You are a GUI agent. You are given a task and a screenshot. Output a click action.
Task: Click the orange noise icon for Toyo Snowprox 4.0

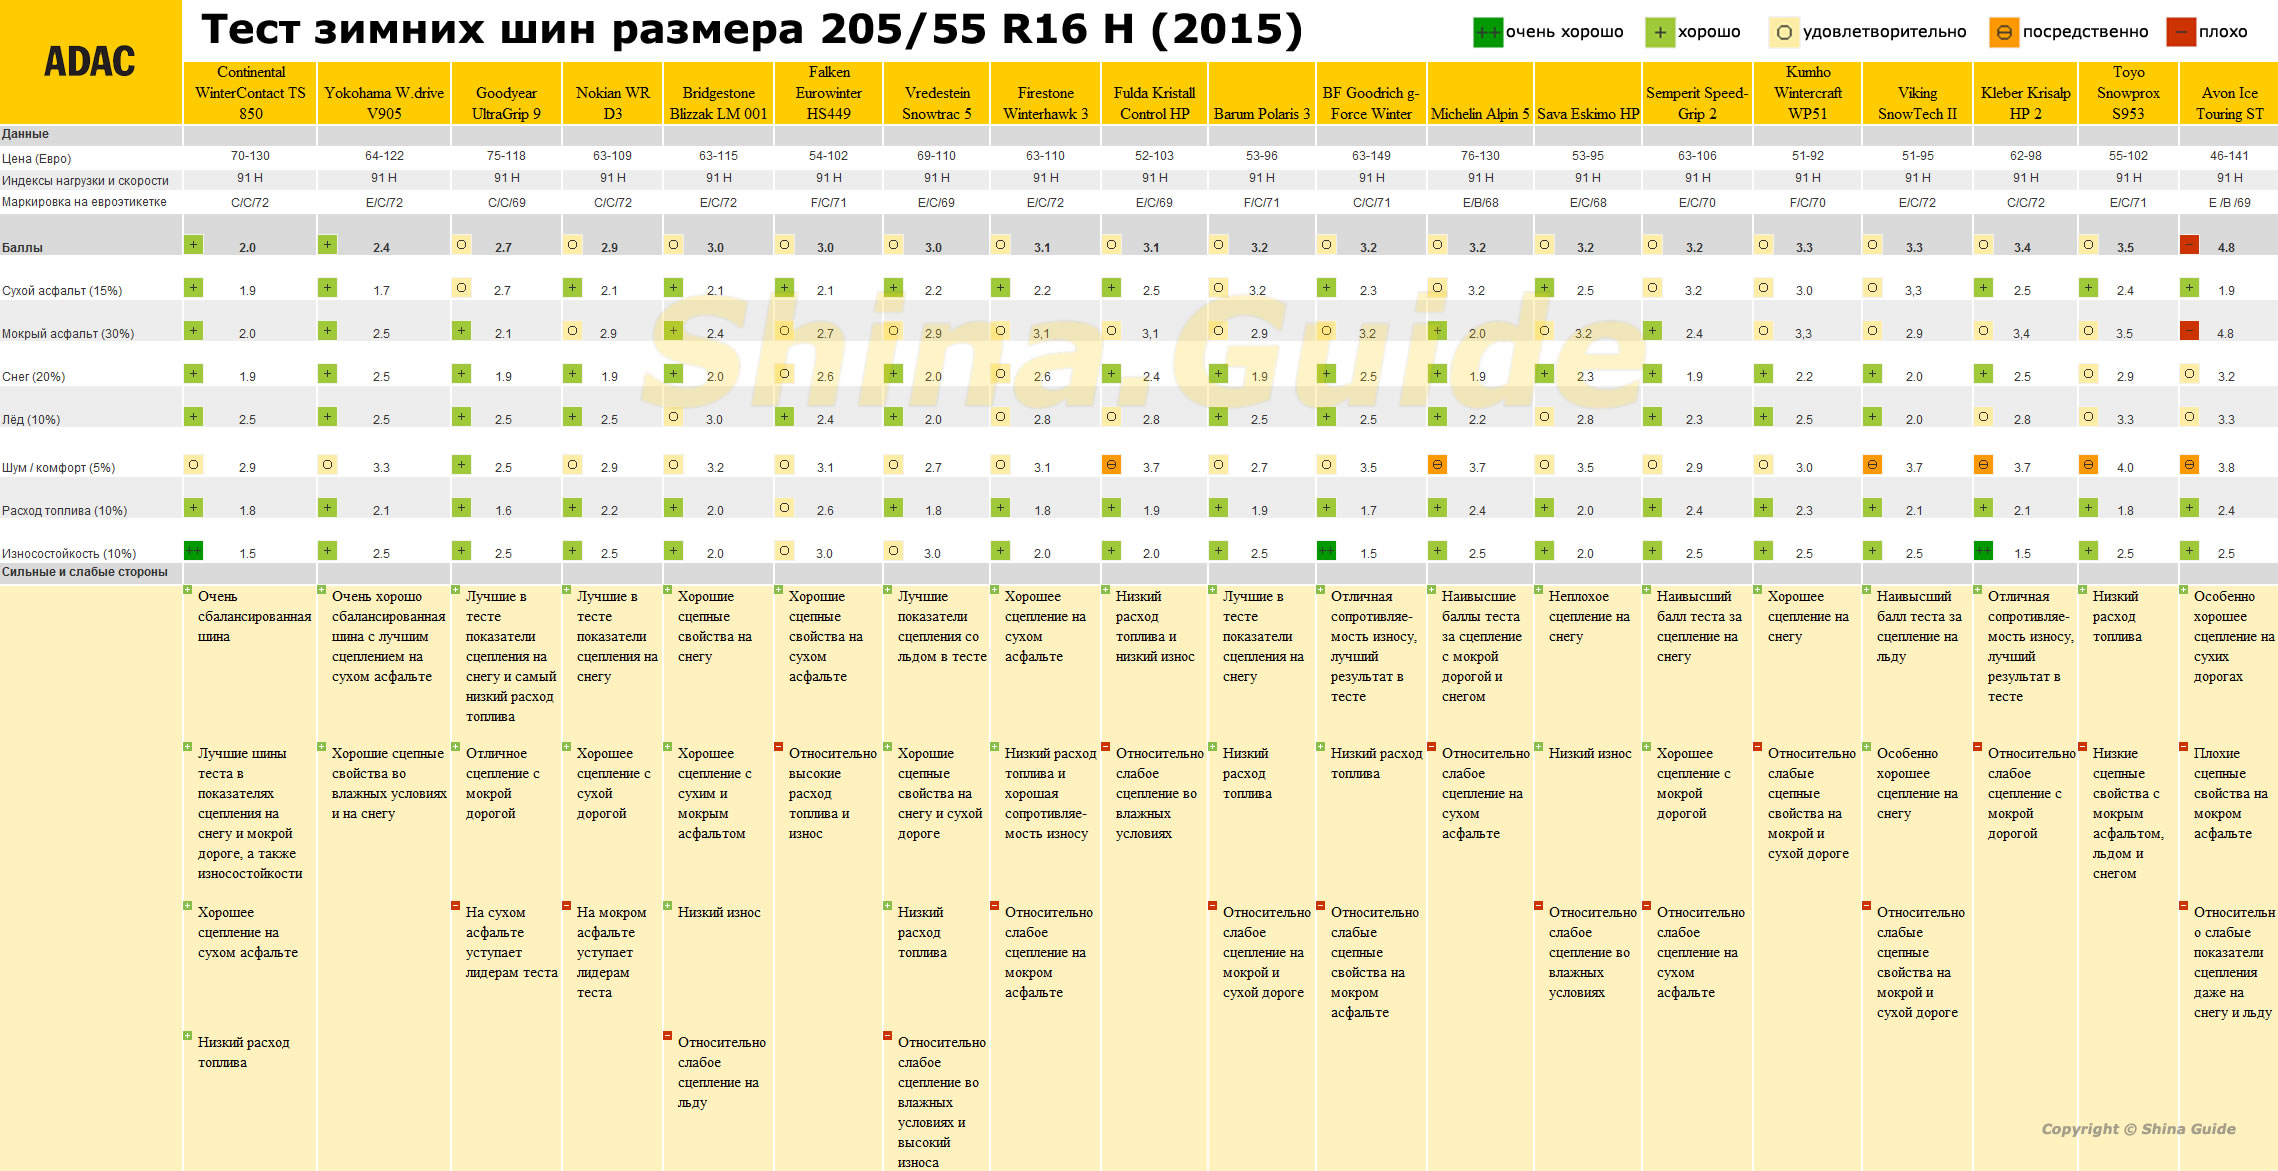click(x=2088, y=465)
